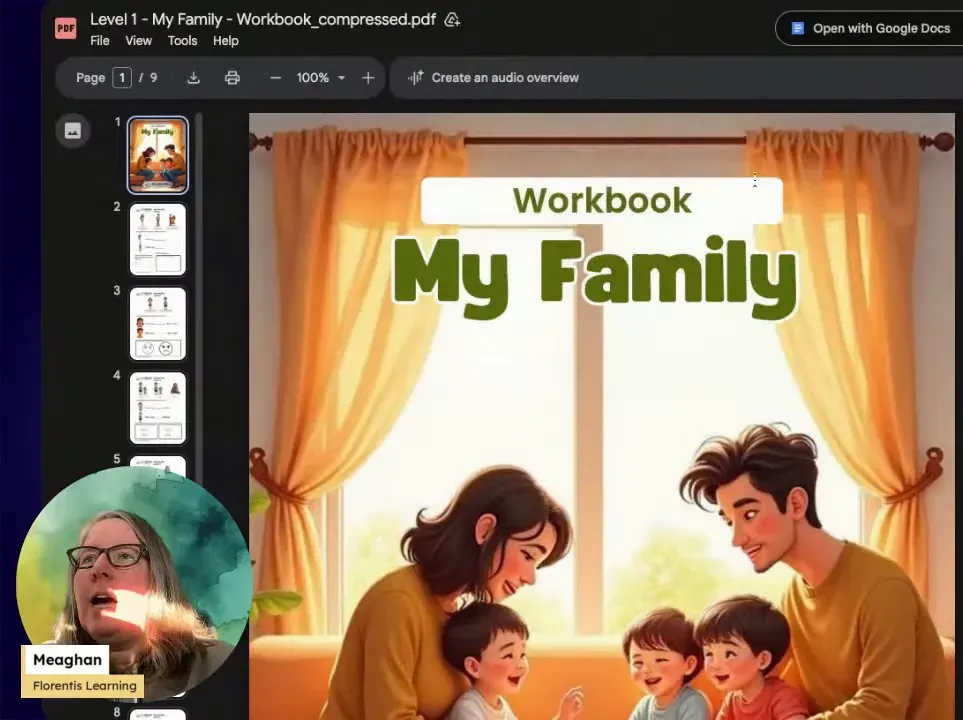Open the Tools menu
The image size is (963, 720).
coord(182,41)
